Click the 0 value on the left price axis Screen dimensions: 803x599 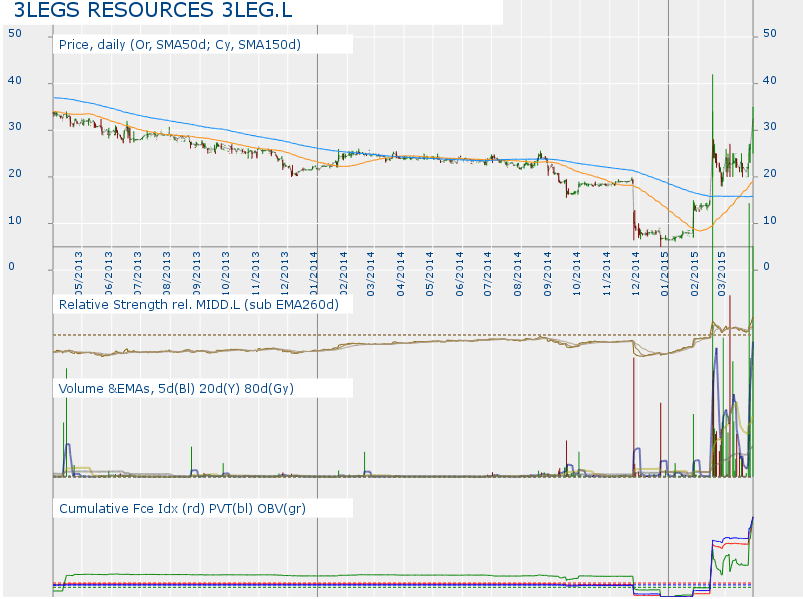(12, 267)
